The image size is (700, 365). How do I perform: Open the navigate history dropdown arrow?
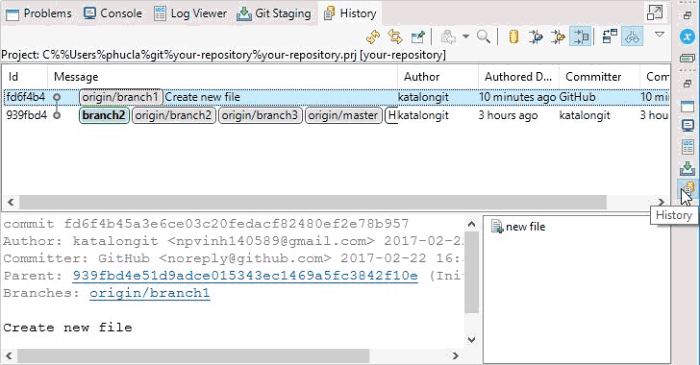click(466, 37)
